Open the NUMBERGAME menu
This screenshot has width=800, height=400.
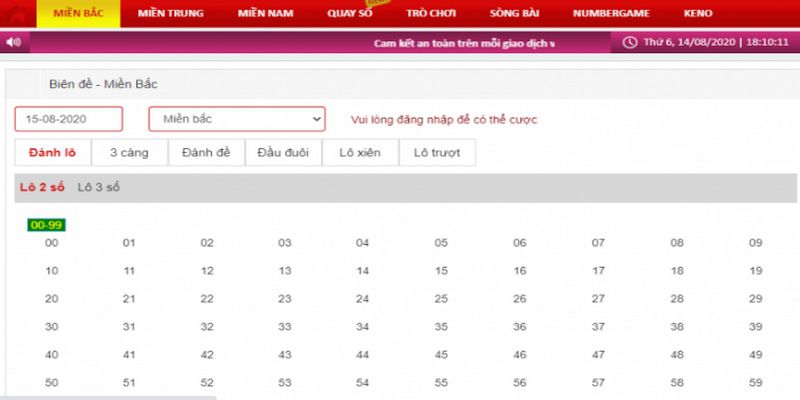611,14
